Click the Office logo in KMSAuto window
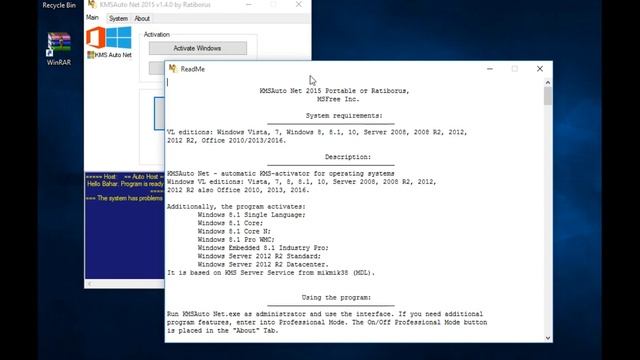The width and height of the screenshot is (640, 360). (x=96, y=38)
